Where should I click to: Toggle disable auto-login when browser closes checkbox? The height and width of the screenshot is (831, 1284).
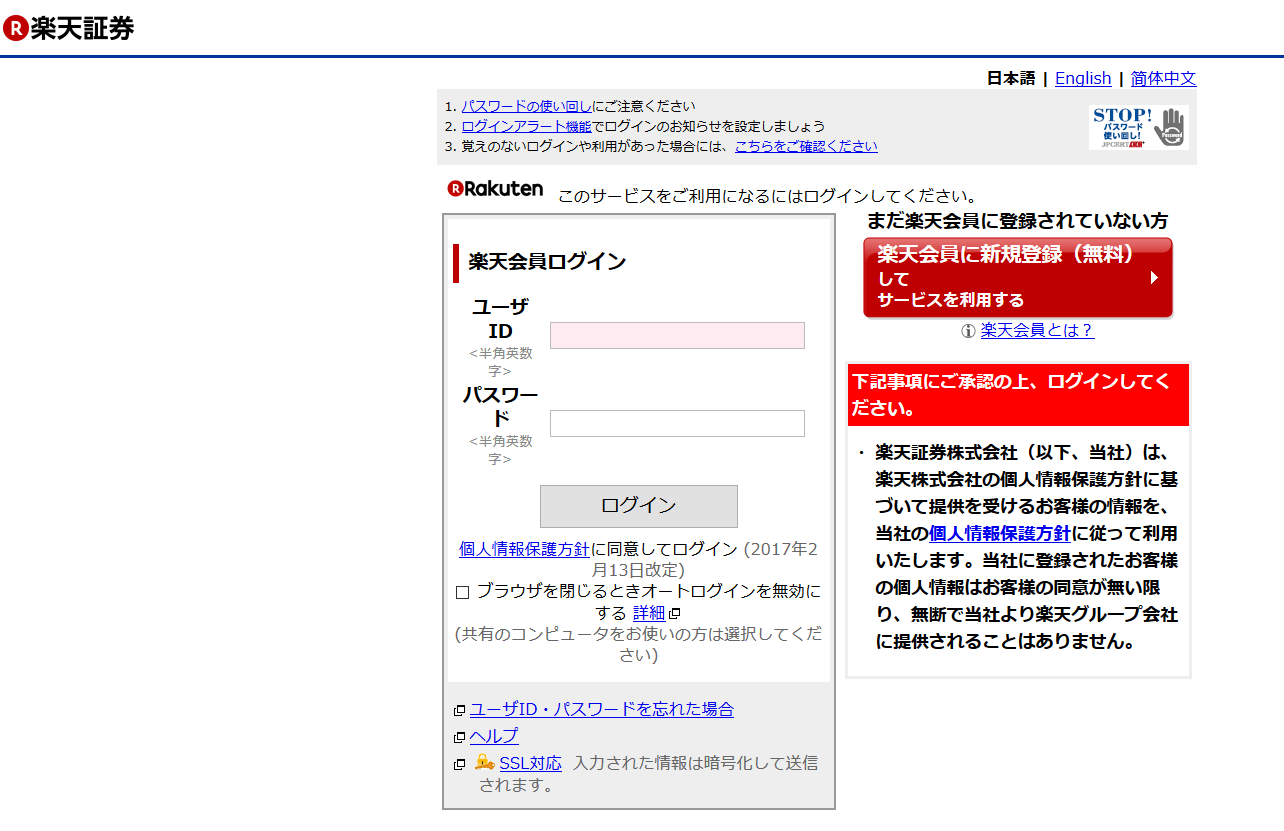(x=462, y=592)
